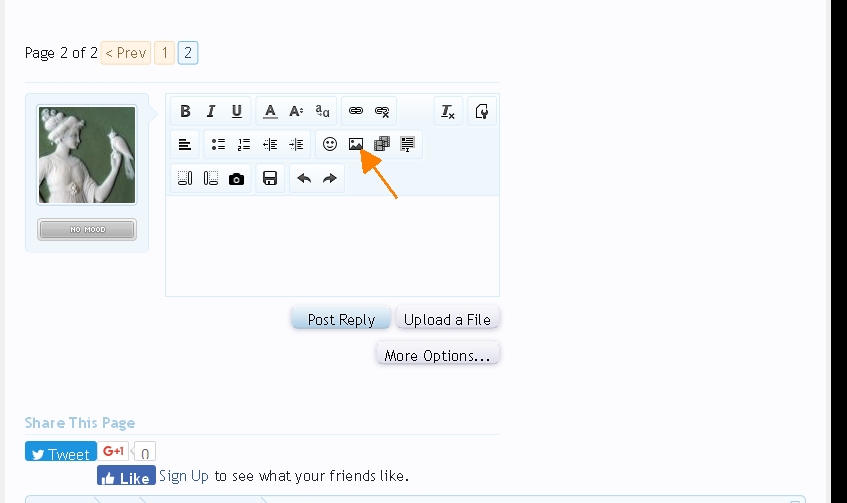This screenshot has width=847, height=503.
Task: Open the text alignment dropdown
Action: pos(185,145)
